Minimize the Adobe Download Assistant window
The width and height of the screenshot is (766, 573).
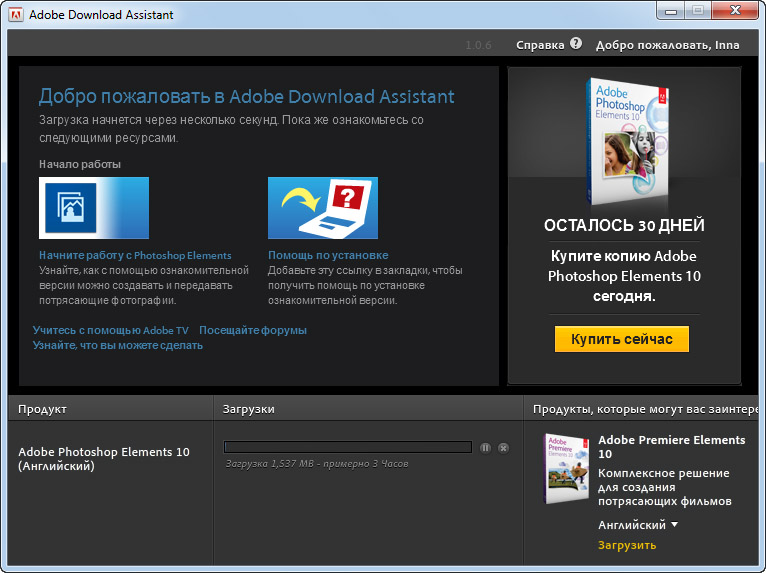click(x=671, y=10)
